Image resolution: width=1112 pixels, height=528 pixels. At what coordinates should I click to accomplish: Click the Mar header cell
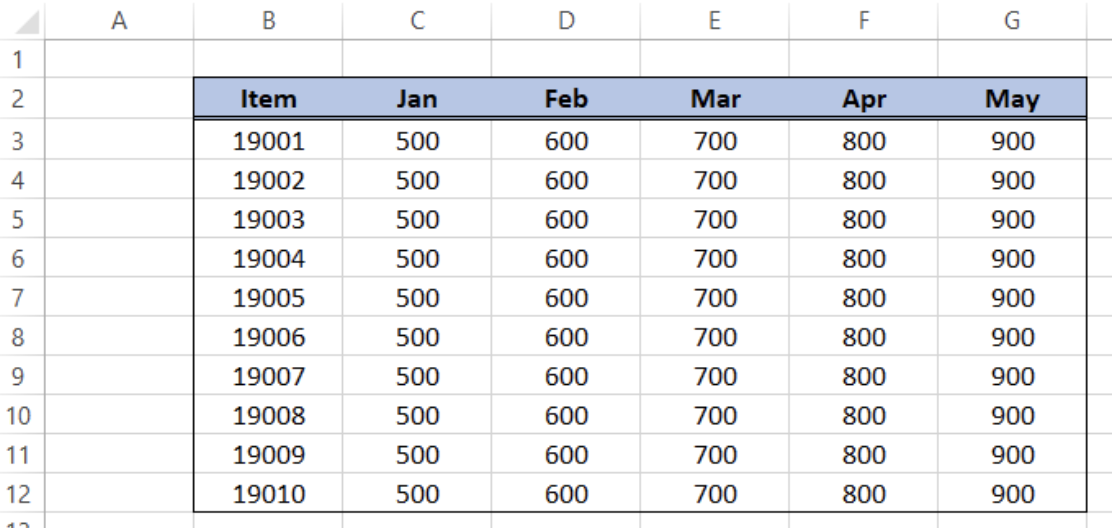coord(715,98)
